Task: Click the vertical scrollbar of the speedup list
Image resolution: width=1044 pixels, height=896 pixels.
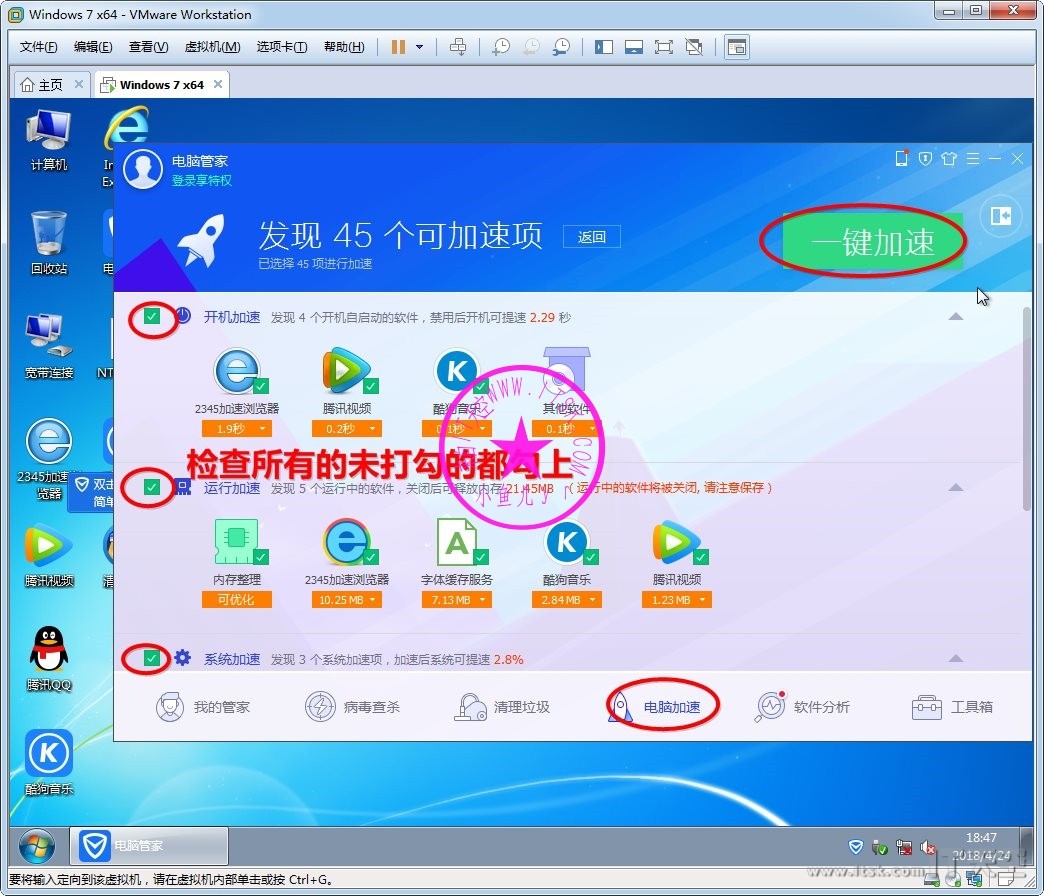Action: pyautogui.click(x=1026, y=410)
